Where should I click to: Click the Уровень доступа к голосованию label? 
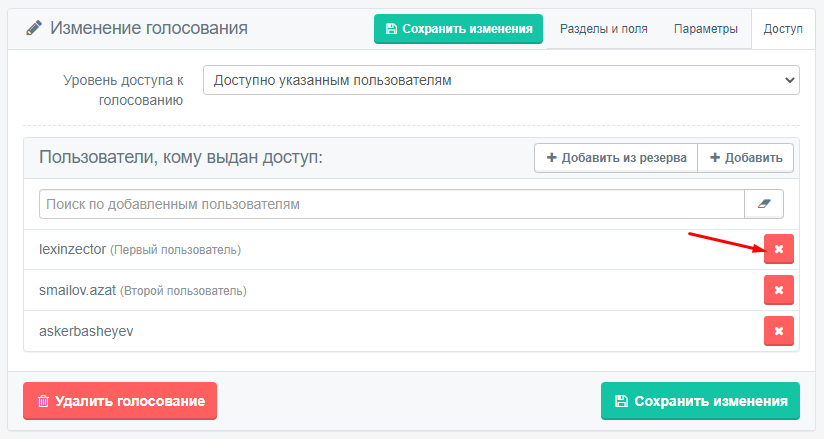click(x=123, y=90)
